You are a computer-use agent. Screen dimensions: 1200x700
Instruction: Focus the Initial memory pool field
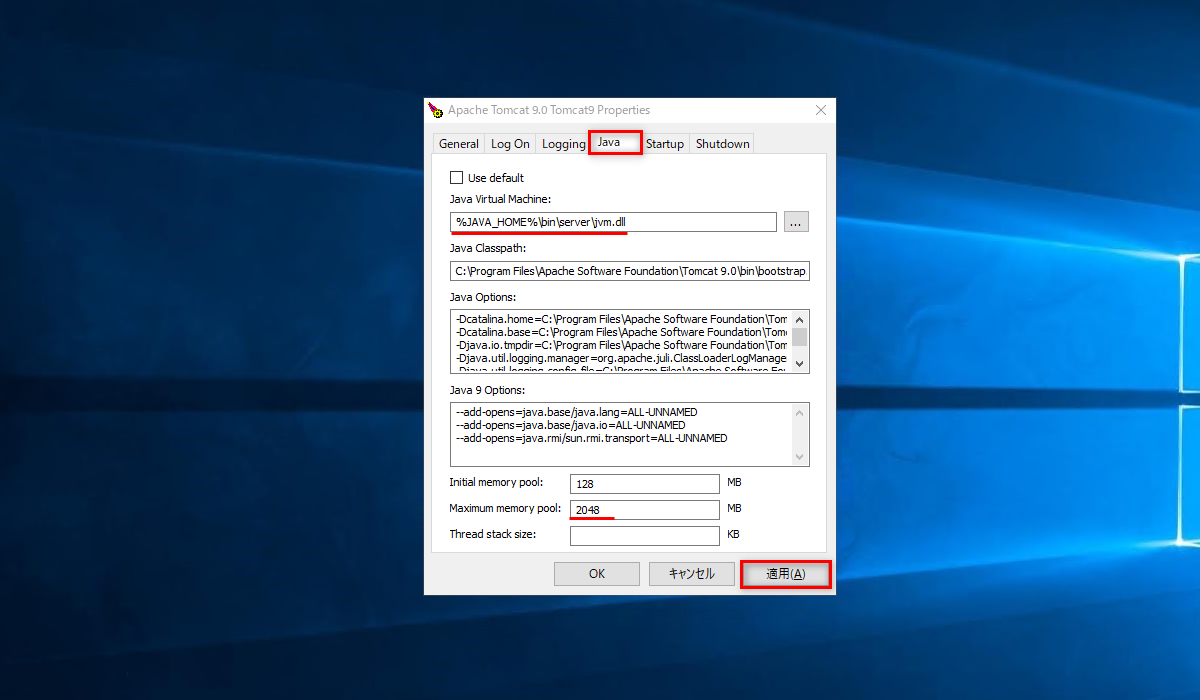point(645,484)
